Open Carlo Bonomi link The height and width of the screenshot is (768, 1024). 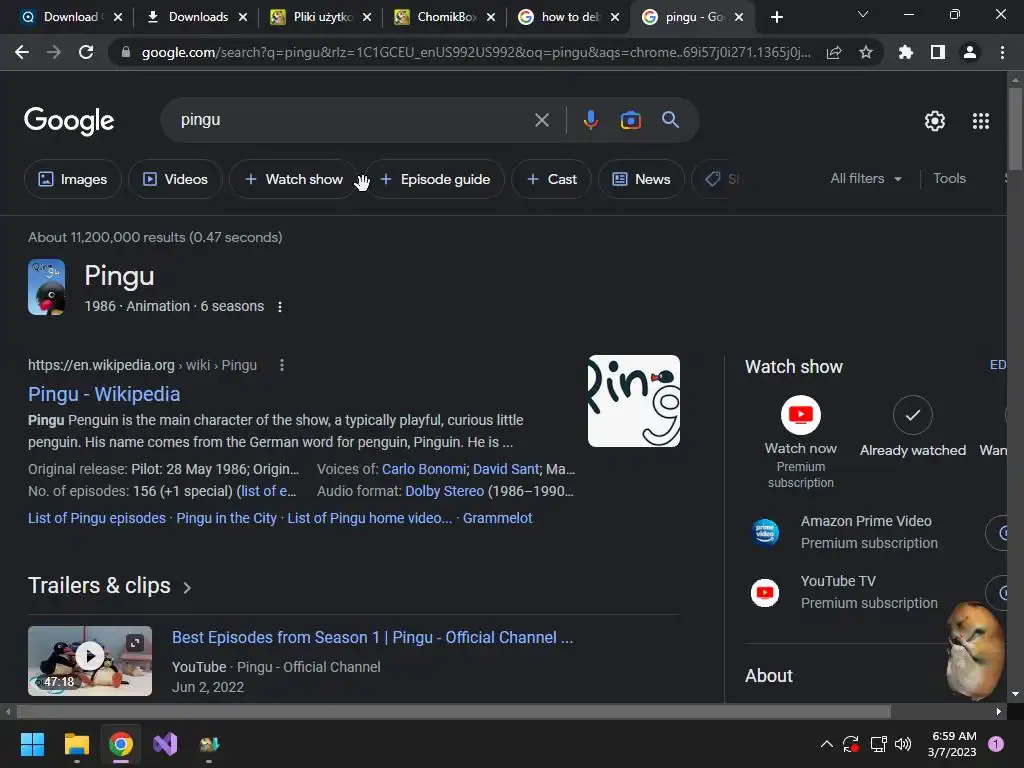click(x=424, y=469)
